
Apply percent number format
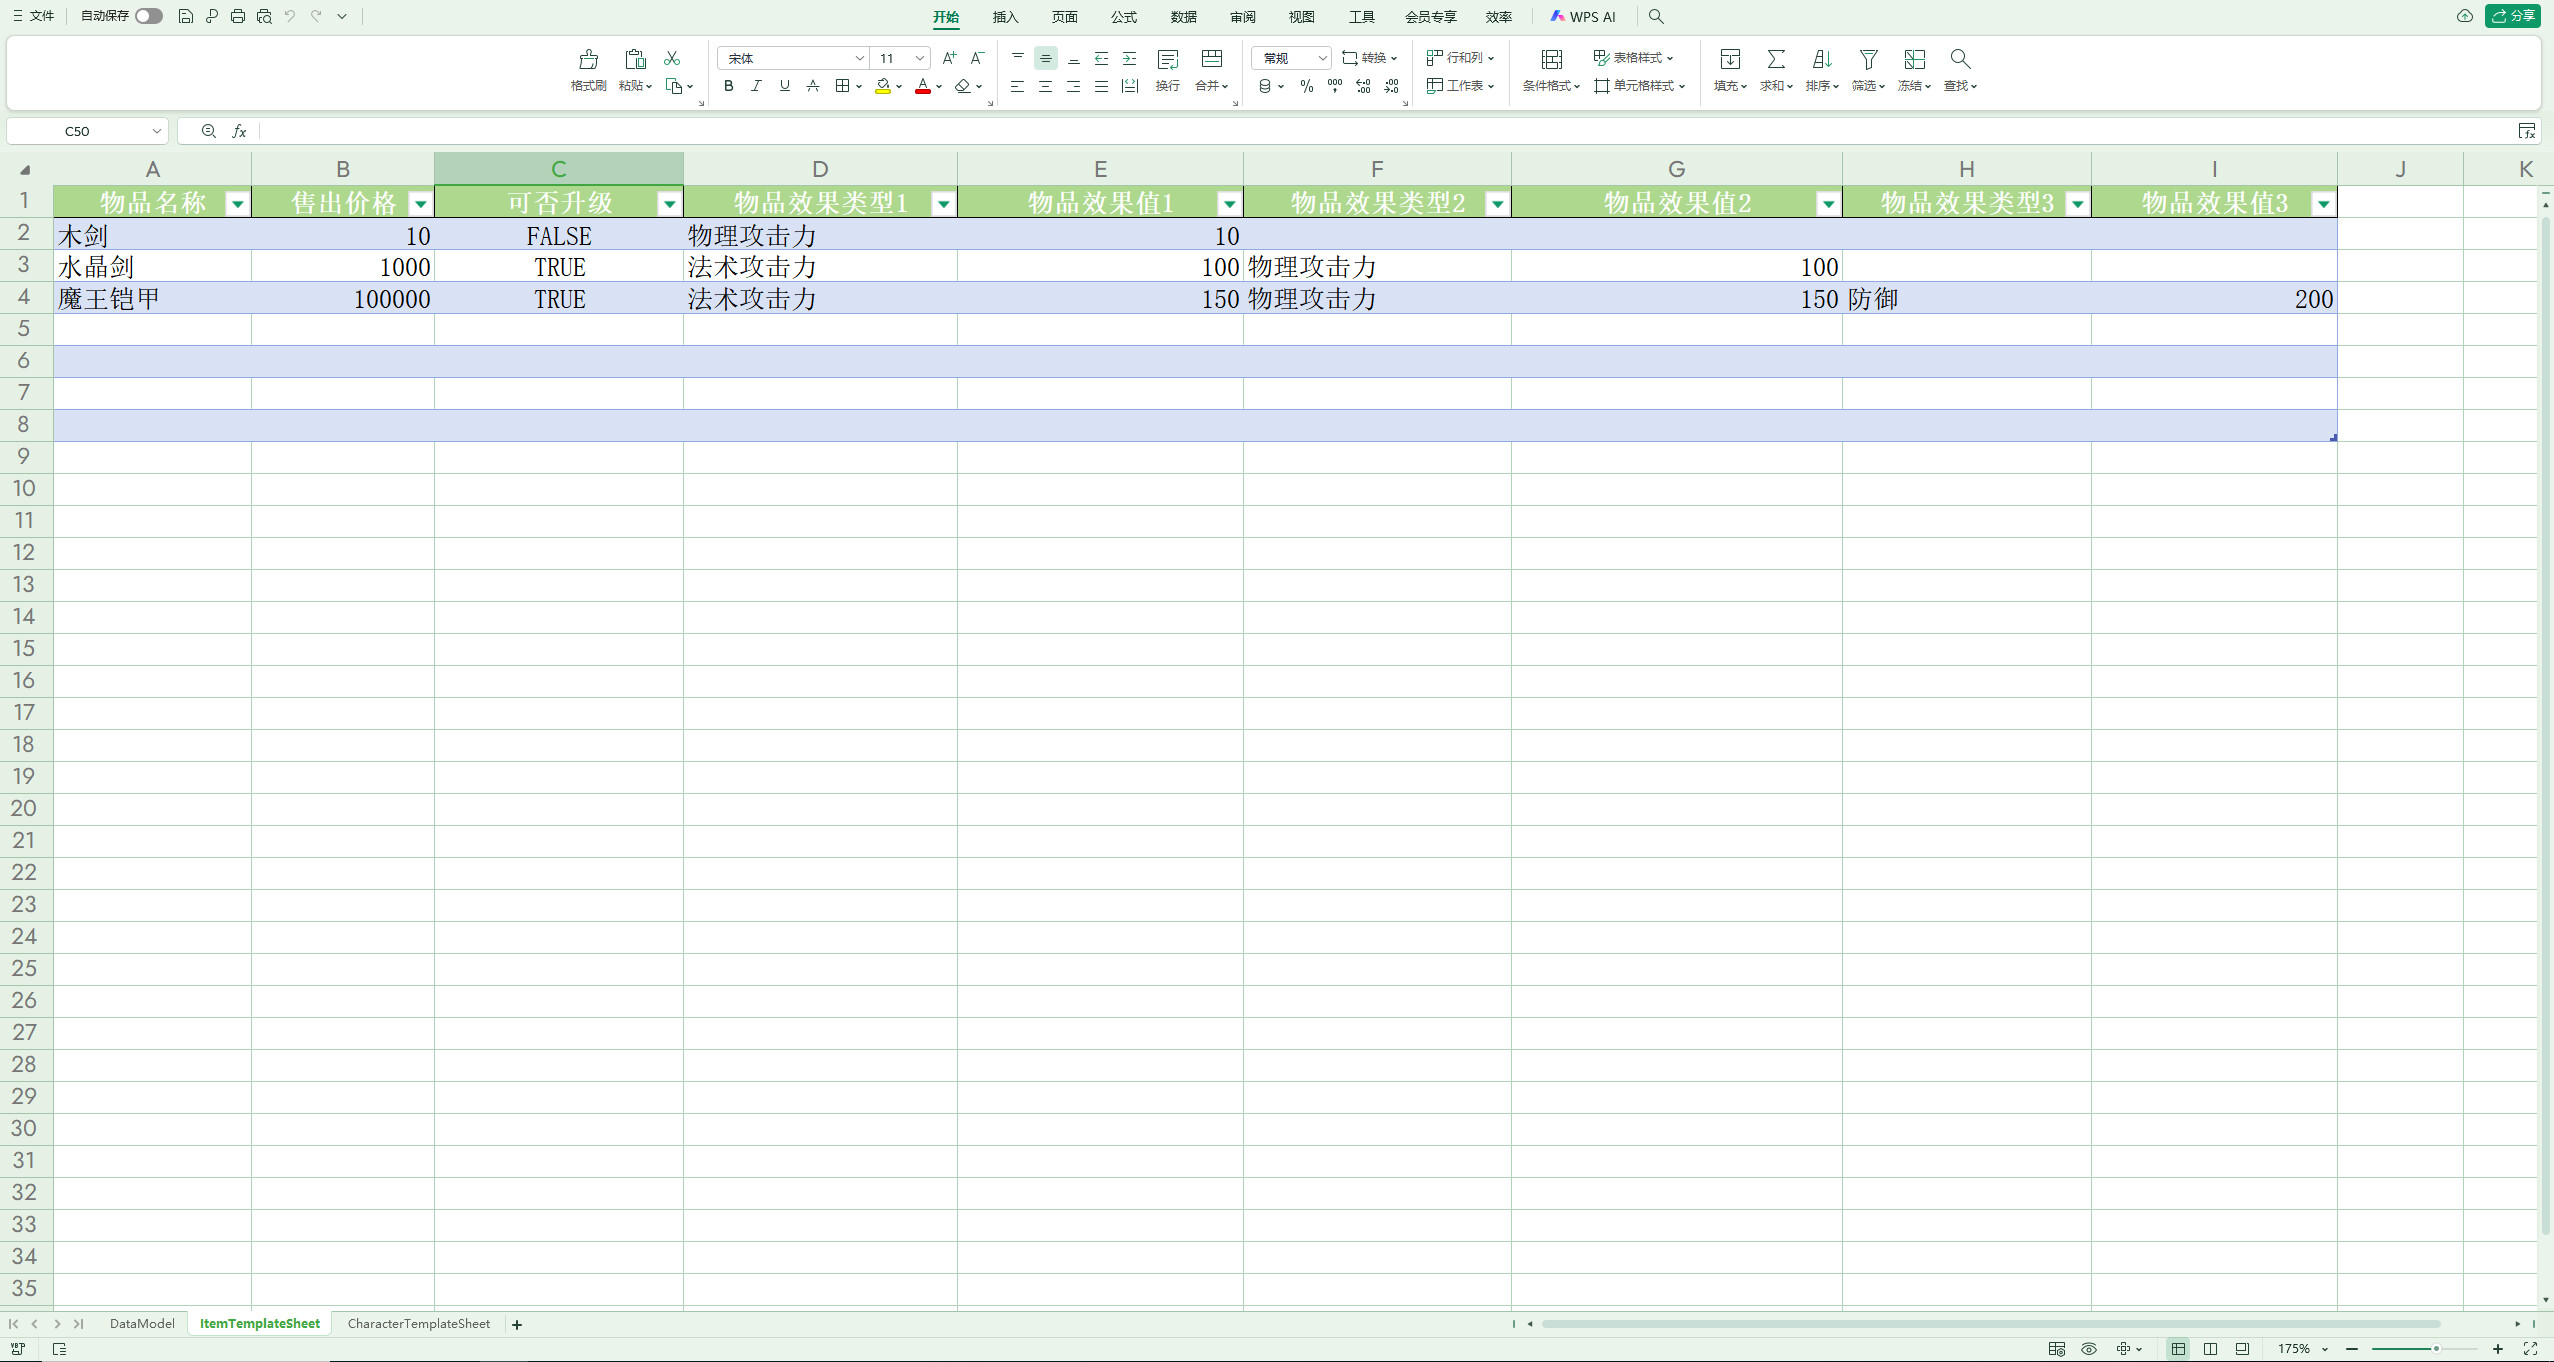pyautogui.click(x=1304, y=86)
